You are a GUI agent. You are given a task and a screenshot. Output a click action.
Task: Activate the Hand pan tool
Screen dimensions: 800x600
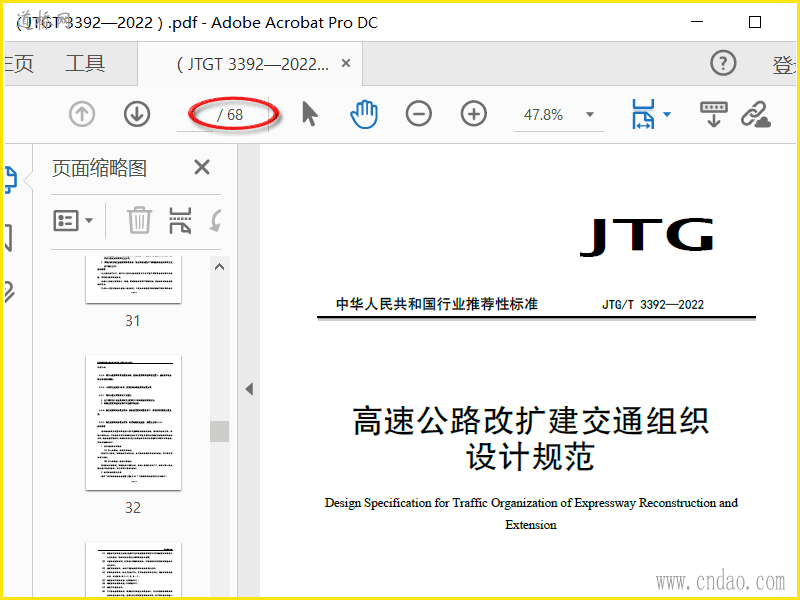coord(364,114)
